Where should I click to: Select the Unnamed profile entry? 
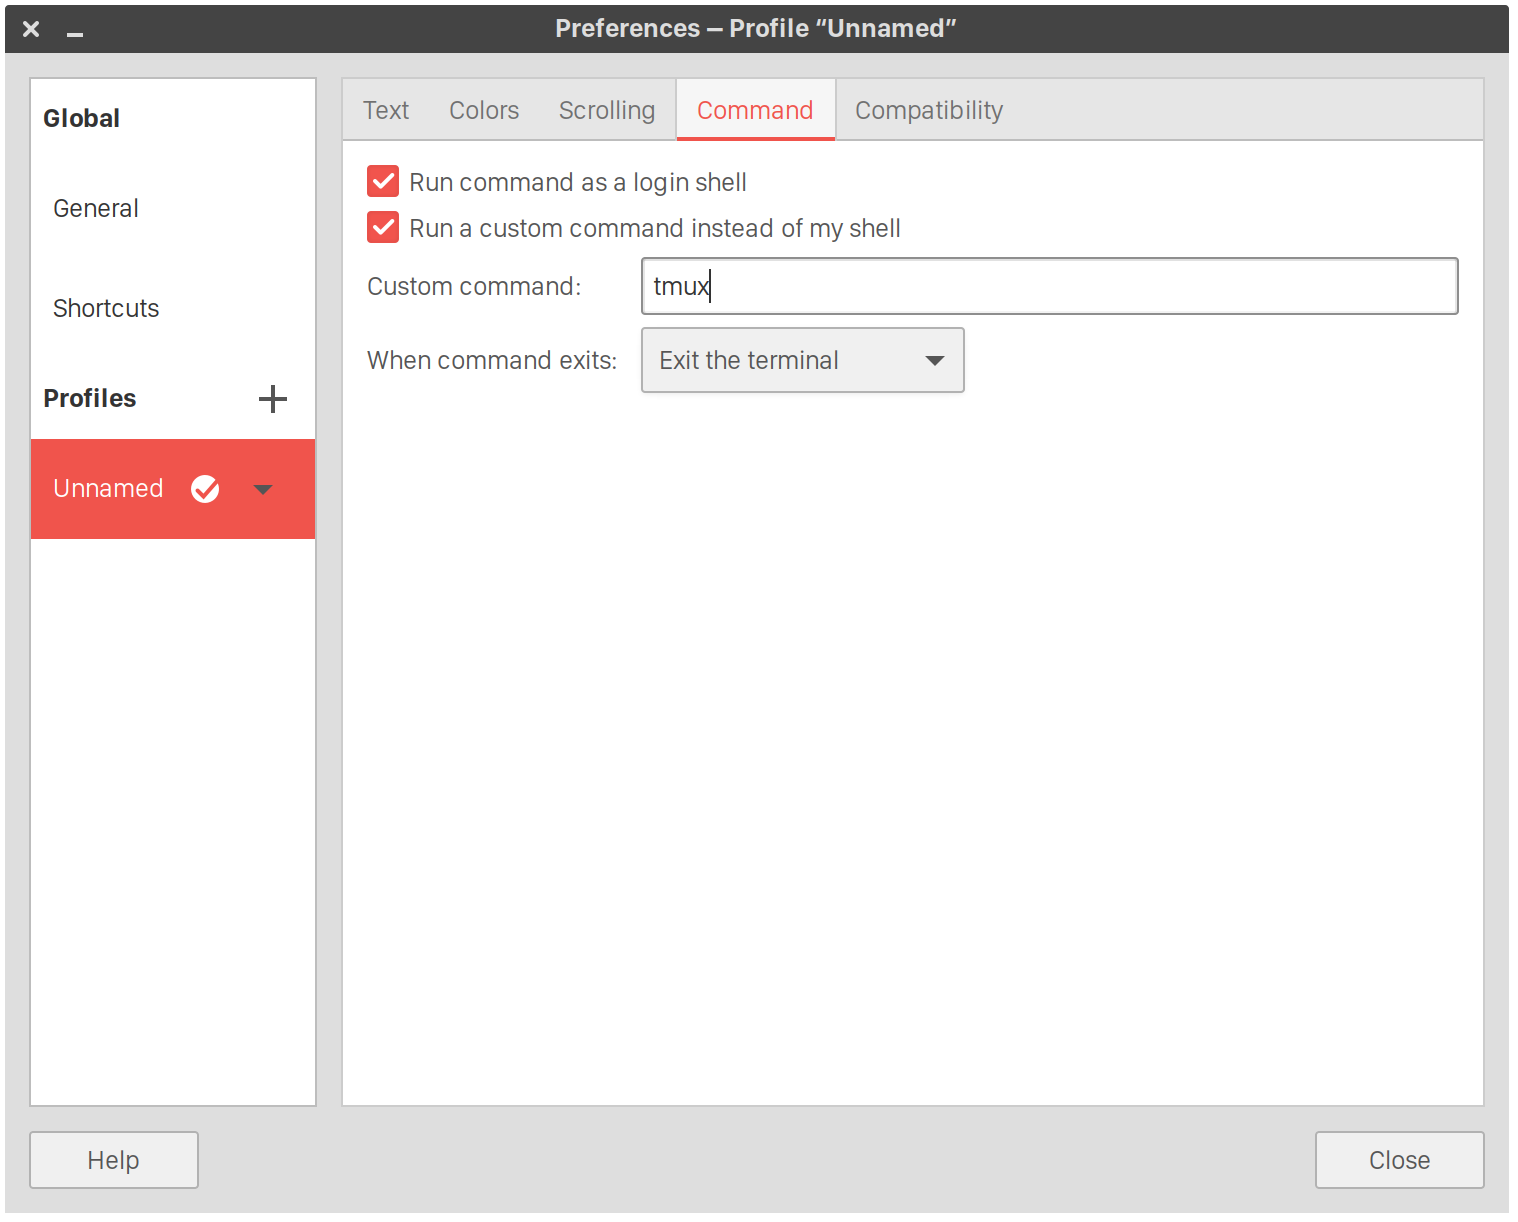[x=108, y=489]
